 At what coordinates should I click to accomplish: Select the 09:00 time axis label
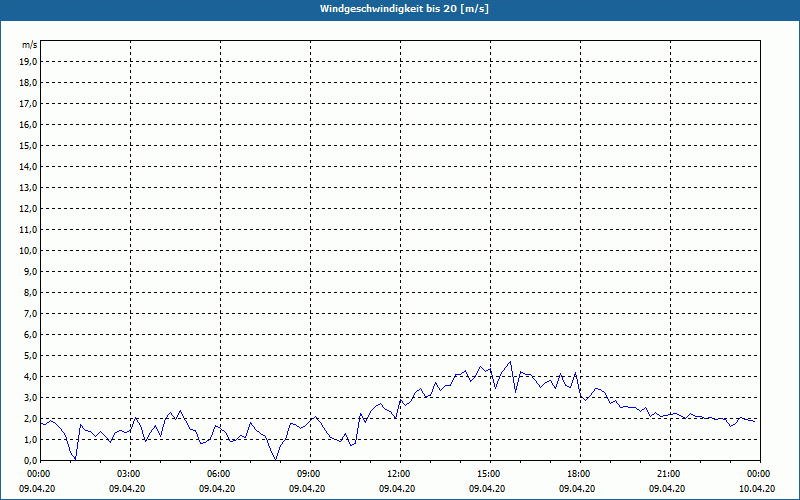[x=309, y=474]
